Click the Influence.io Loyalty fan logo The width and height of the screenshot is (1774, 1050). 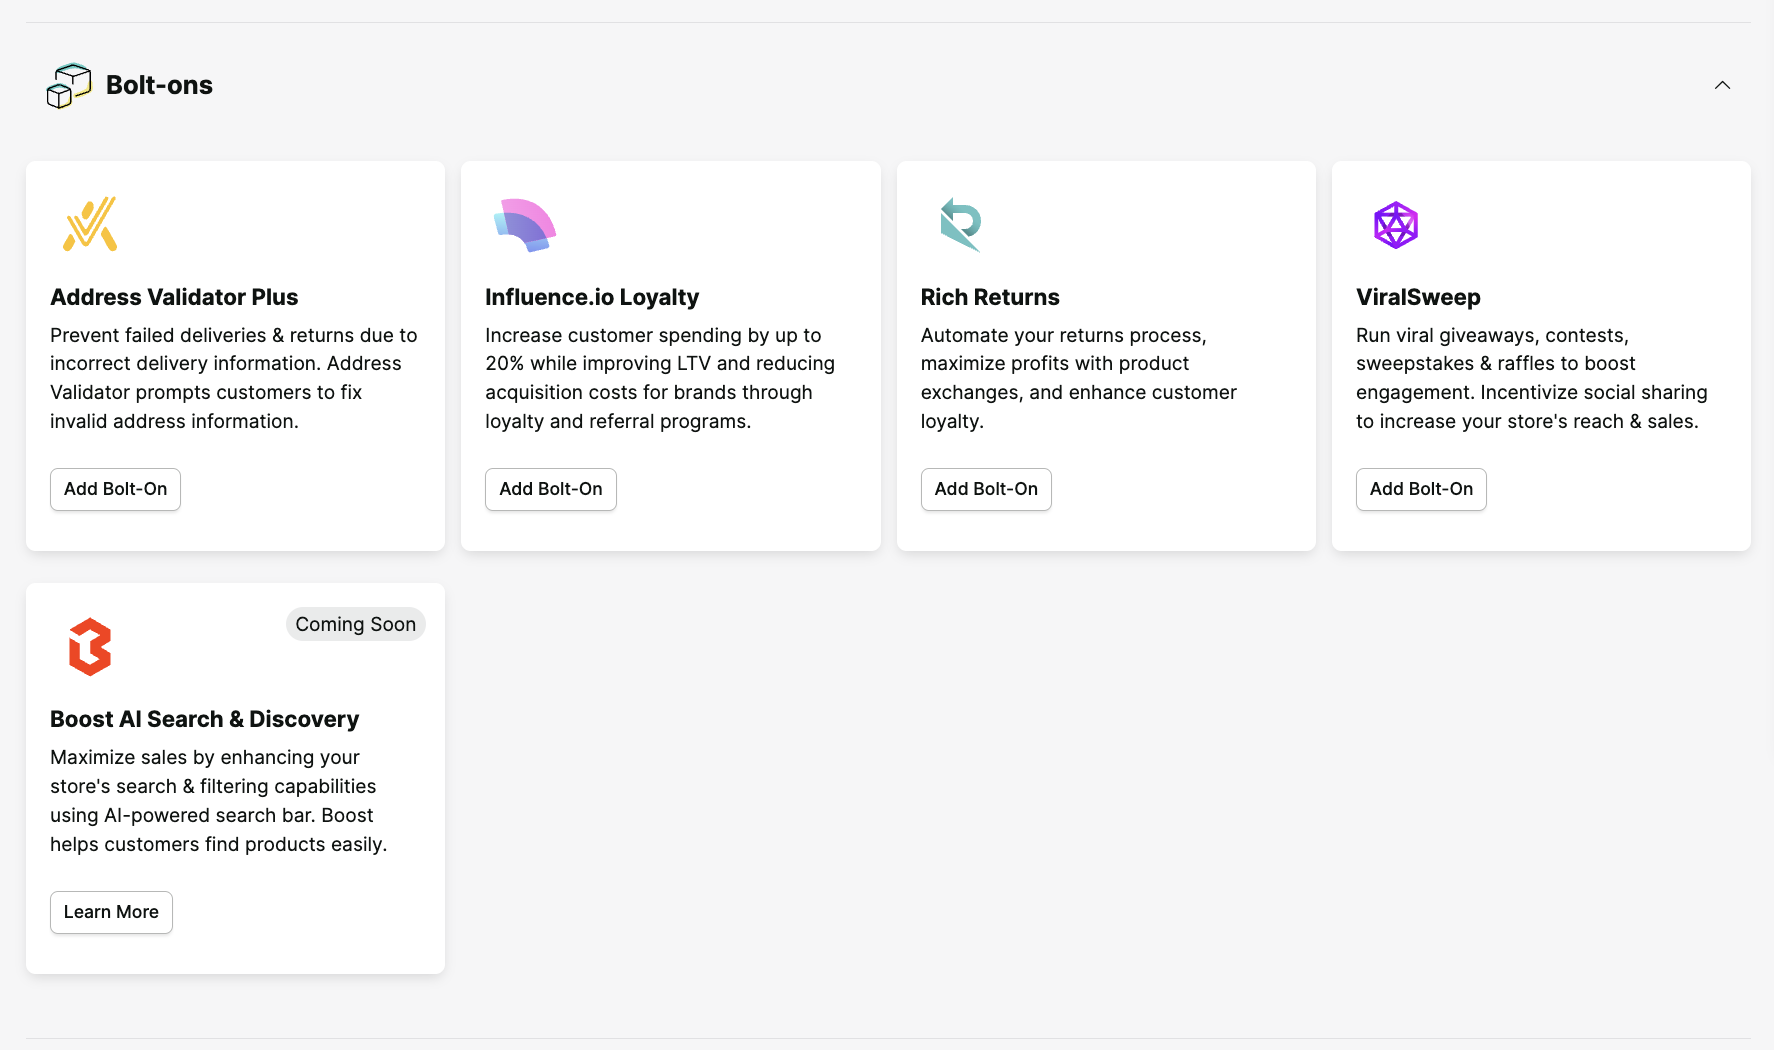pyautogui.click(x=525, y=225)
